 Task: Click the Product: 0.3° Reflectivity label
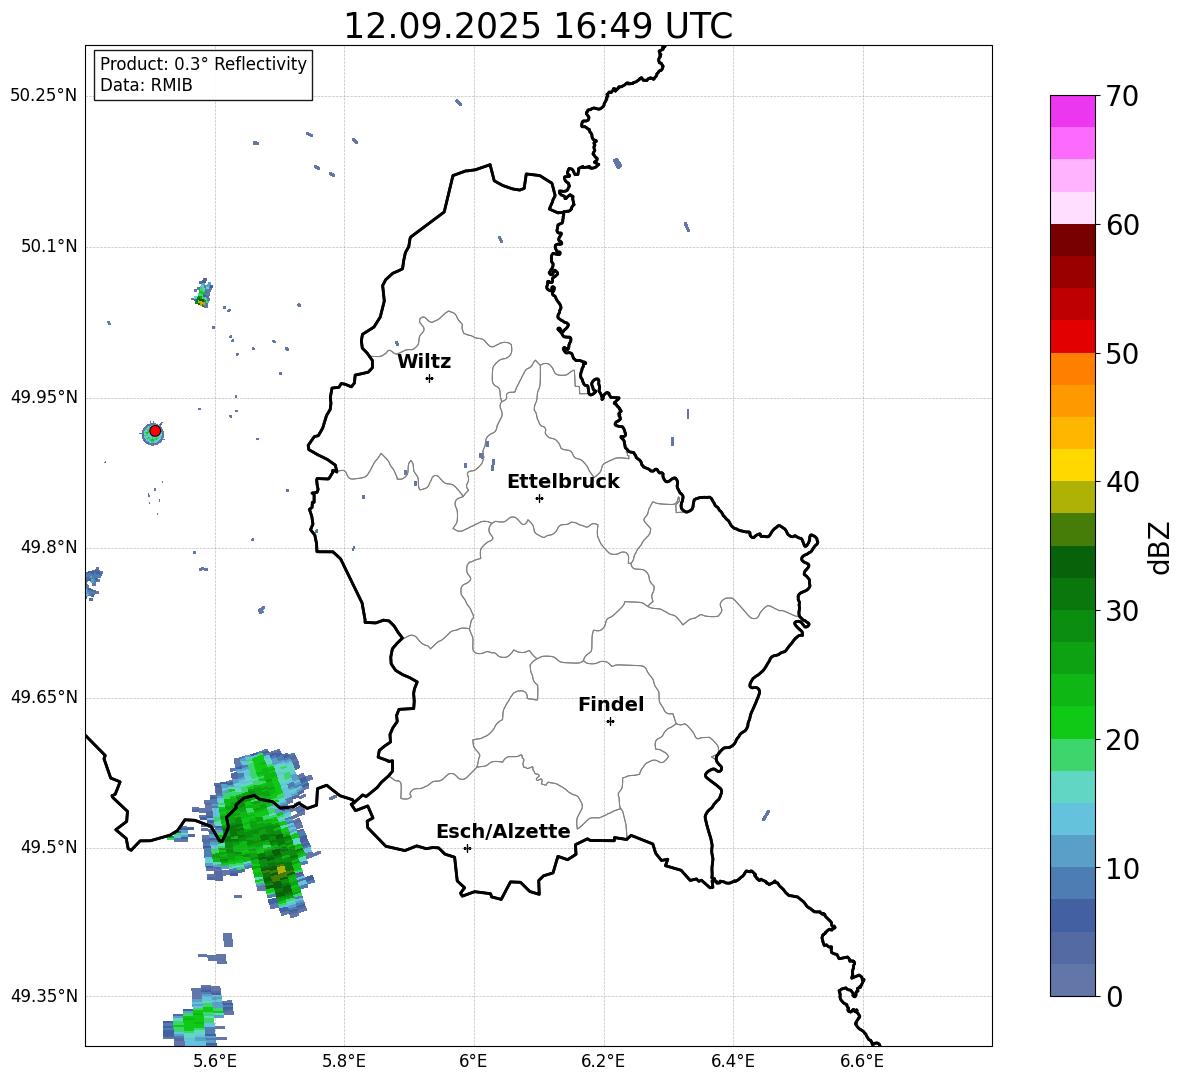point(203,64)
